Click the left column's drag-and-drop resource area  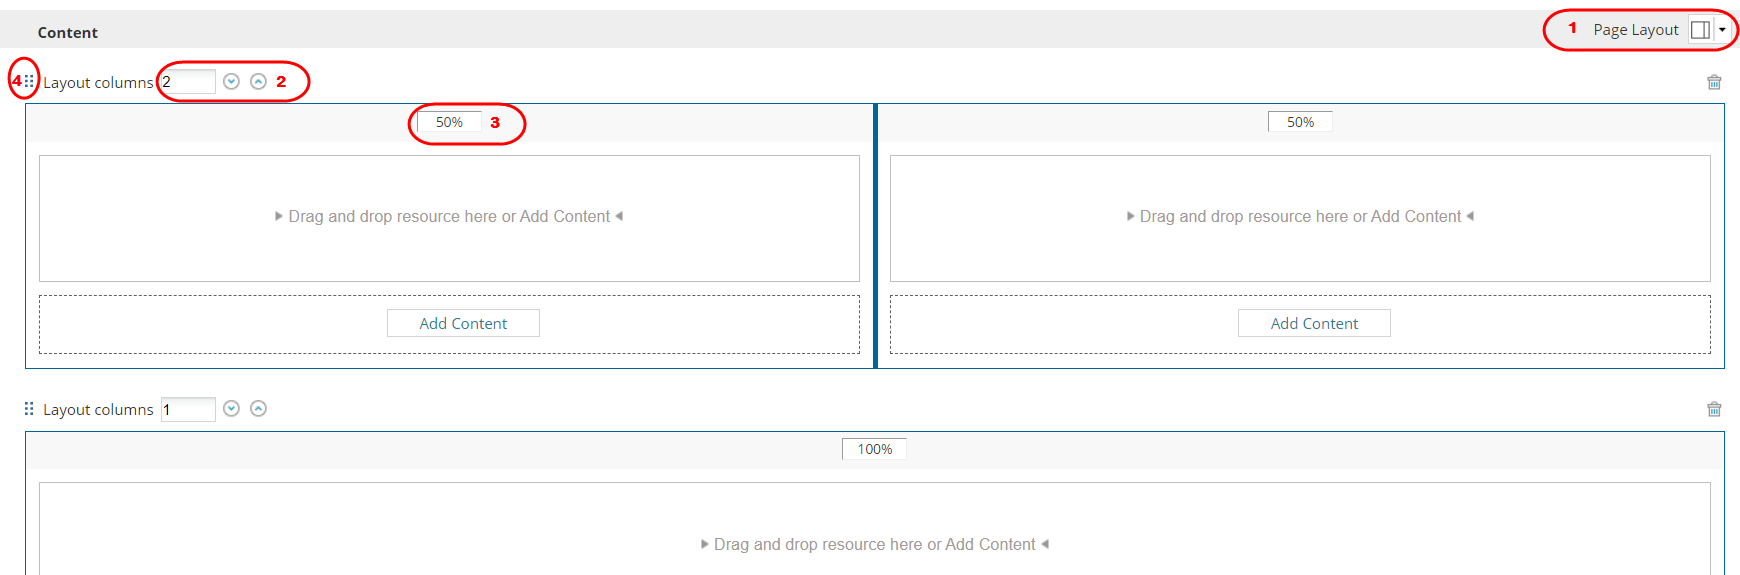pos(449,218)
